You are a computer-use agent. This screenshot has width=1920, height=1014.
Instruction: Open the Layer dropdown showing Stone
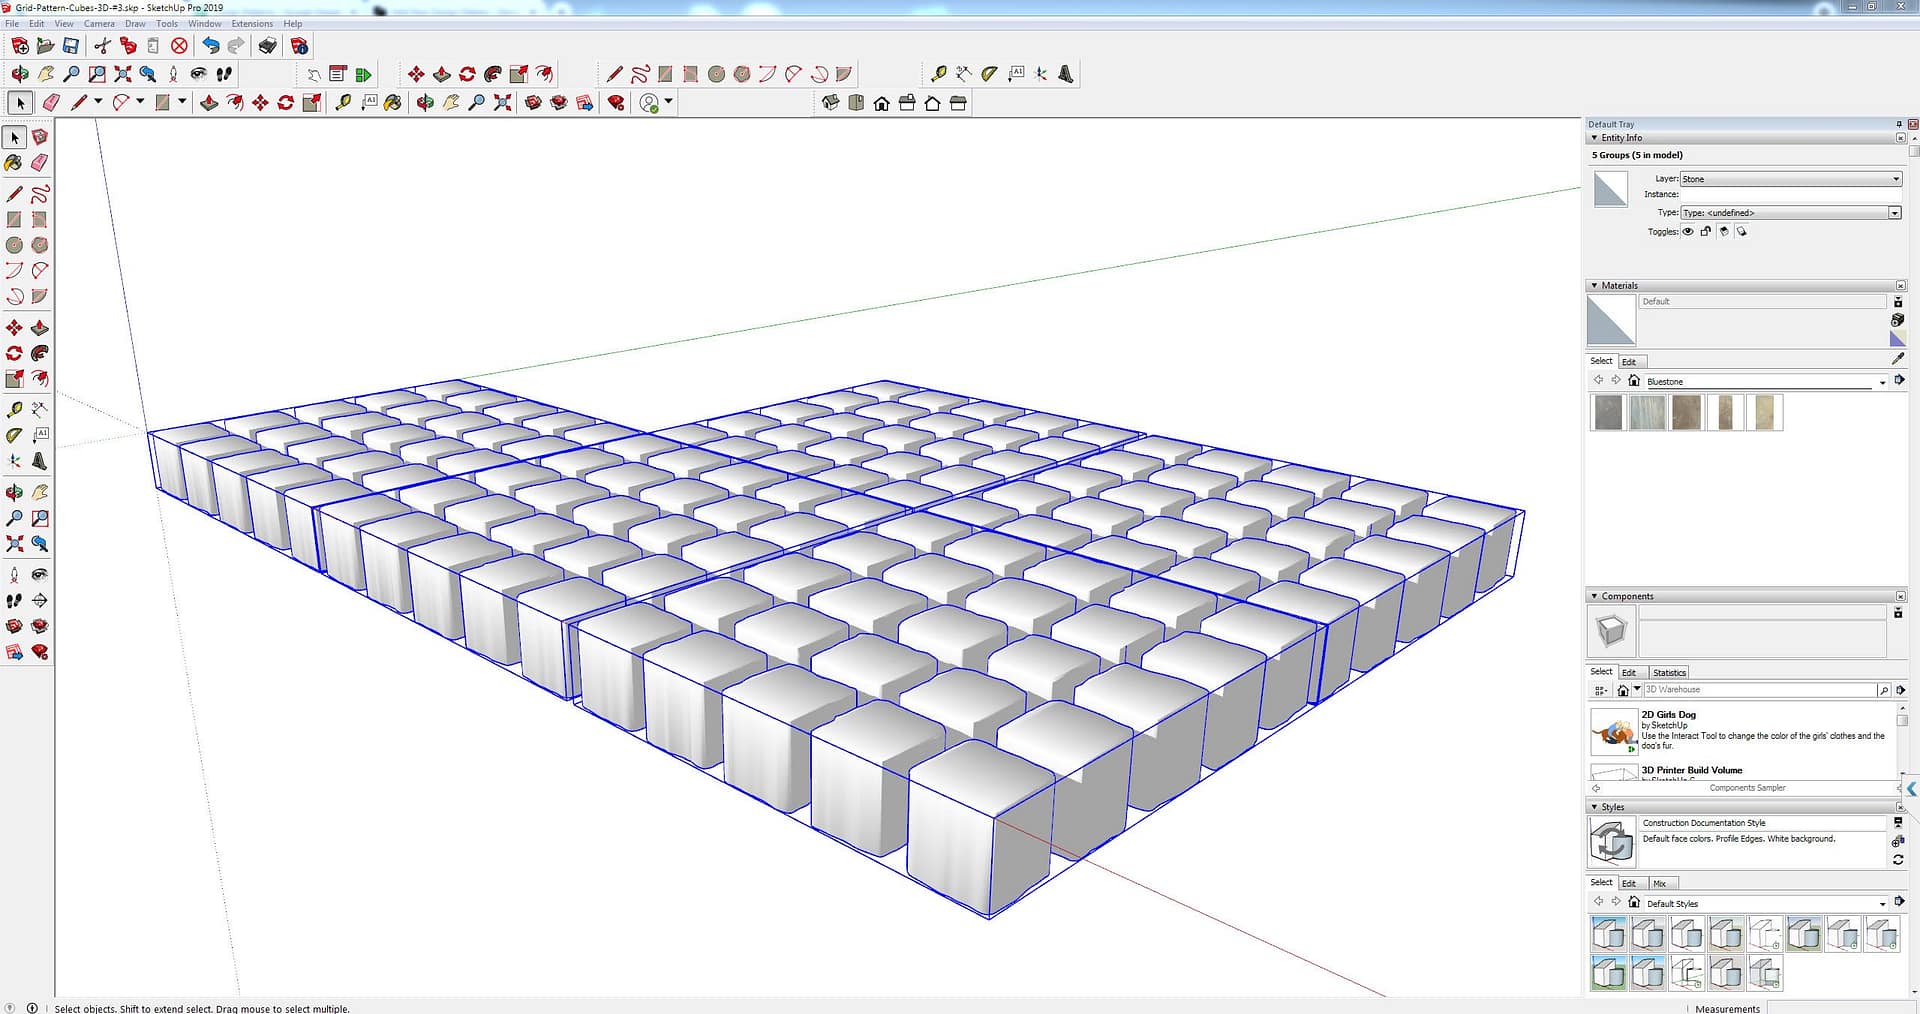(1790, 179)
